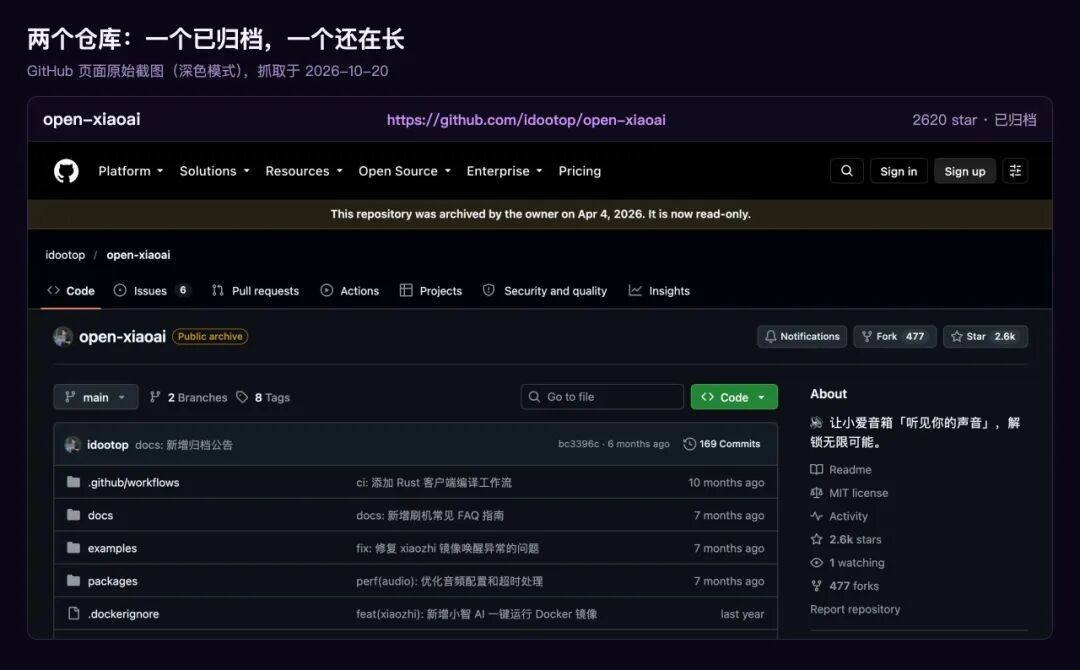Expand the Open Source menu
This screenshot has width=1080, height=670.
coord(404,171)
